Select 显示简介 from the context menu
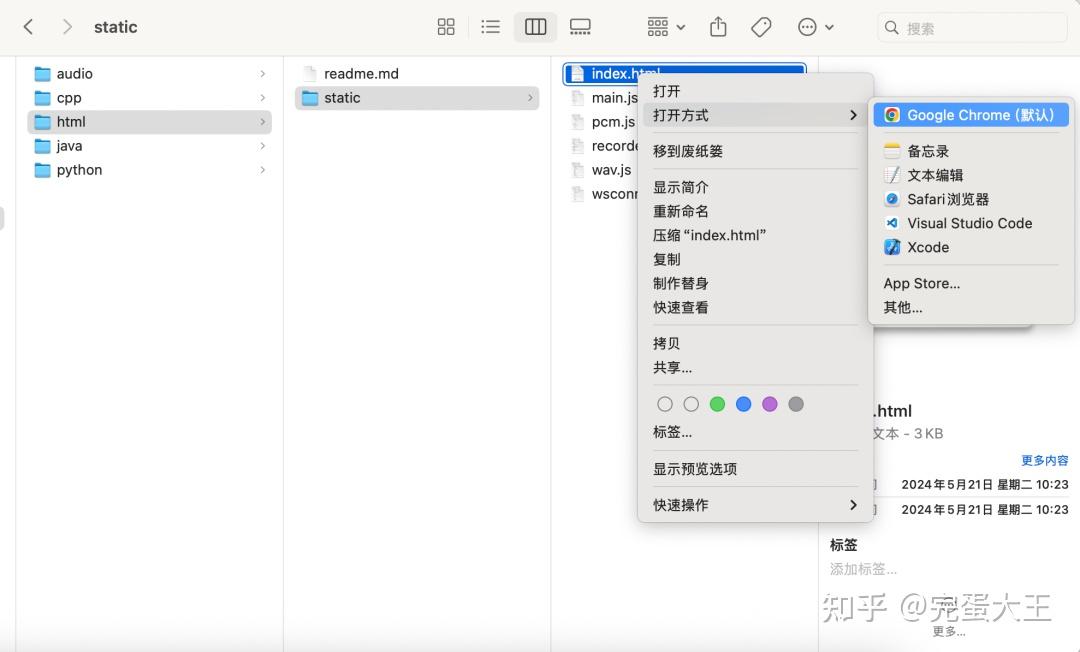The height and width of the screenshot is (652, 1080). (681, 186)
